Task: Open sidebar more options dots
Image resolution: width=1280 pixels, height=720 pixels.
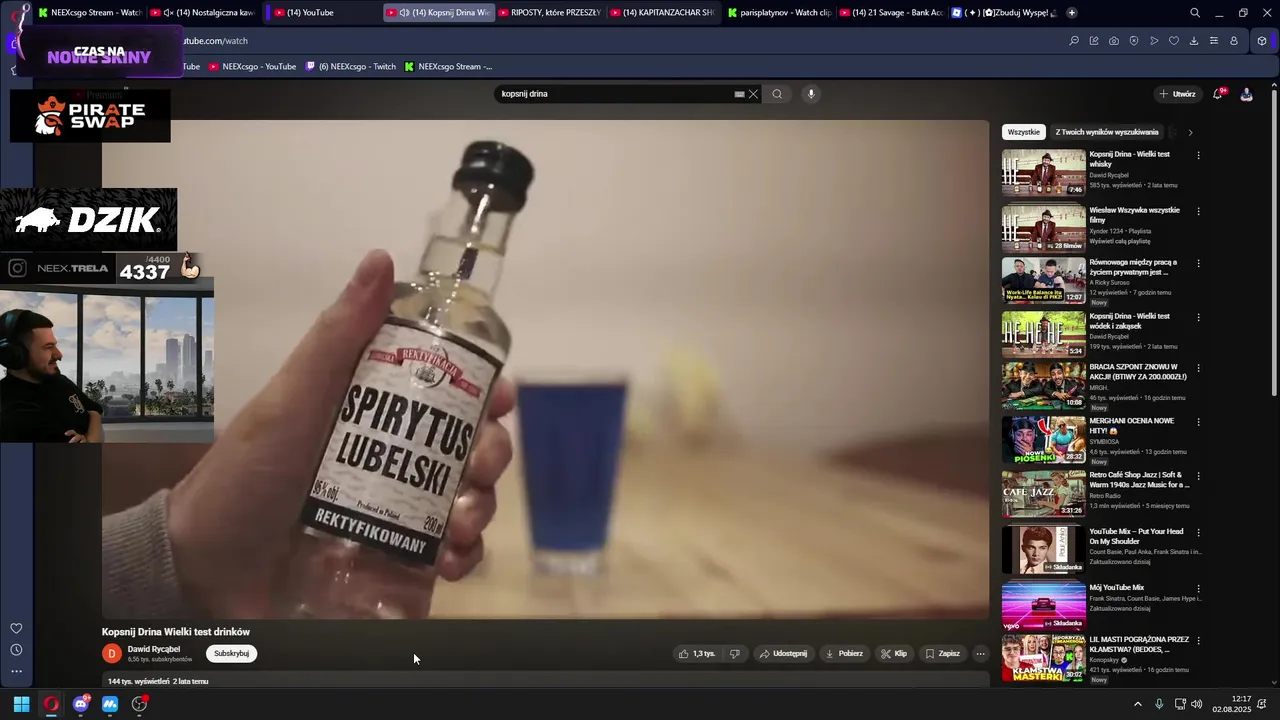Action: pyautogui.click(x=16, y=671)
